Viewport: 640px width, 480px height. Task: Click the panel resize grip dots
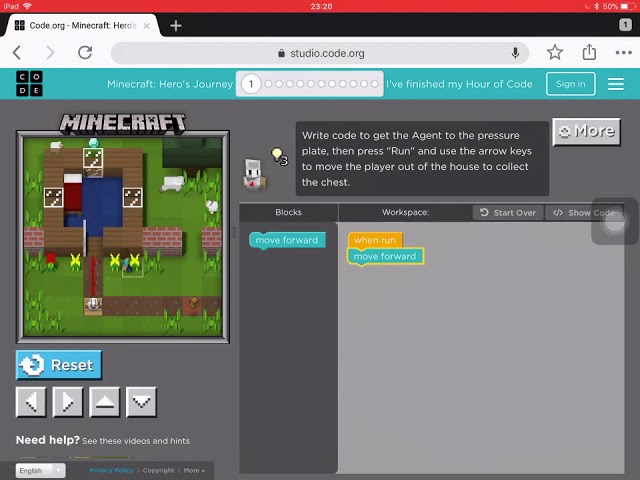click(234, 232)
